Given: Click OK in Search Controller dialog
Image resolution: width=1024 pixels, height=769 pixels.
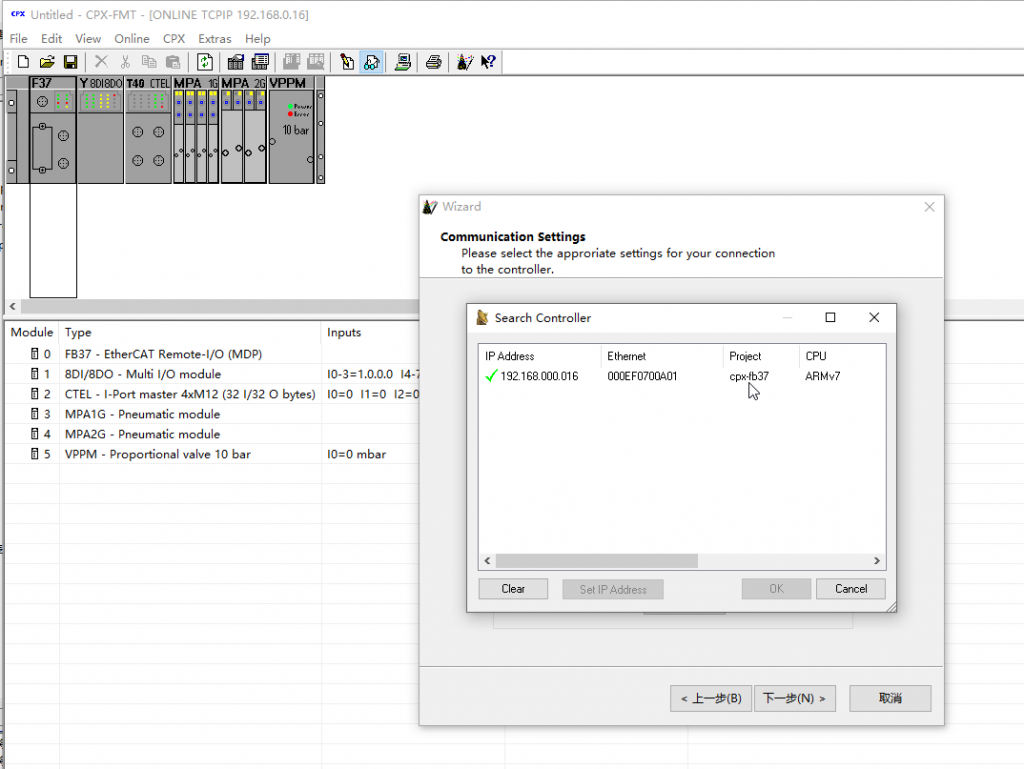Looking at the screenshot, I should pyautogui.click(x=776, y=589).
